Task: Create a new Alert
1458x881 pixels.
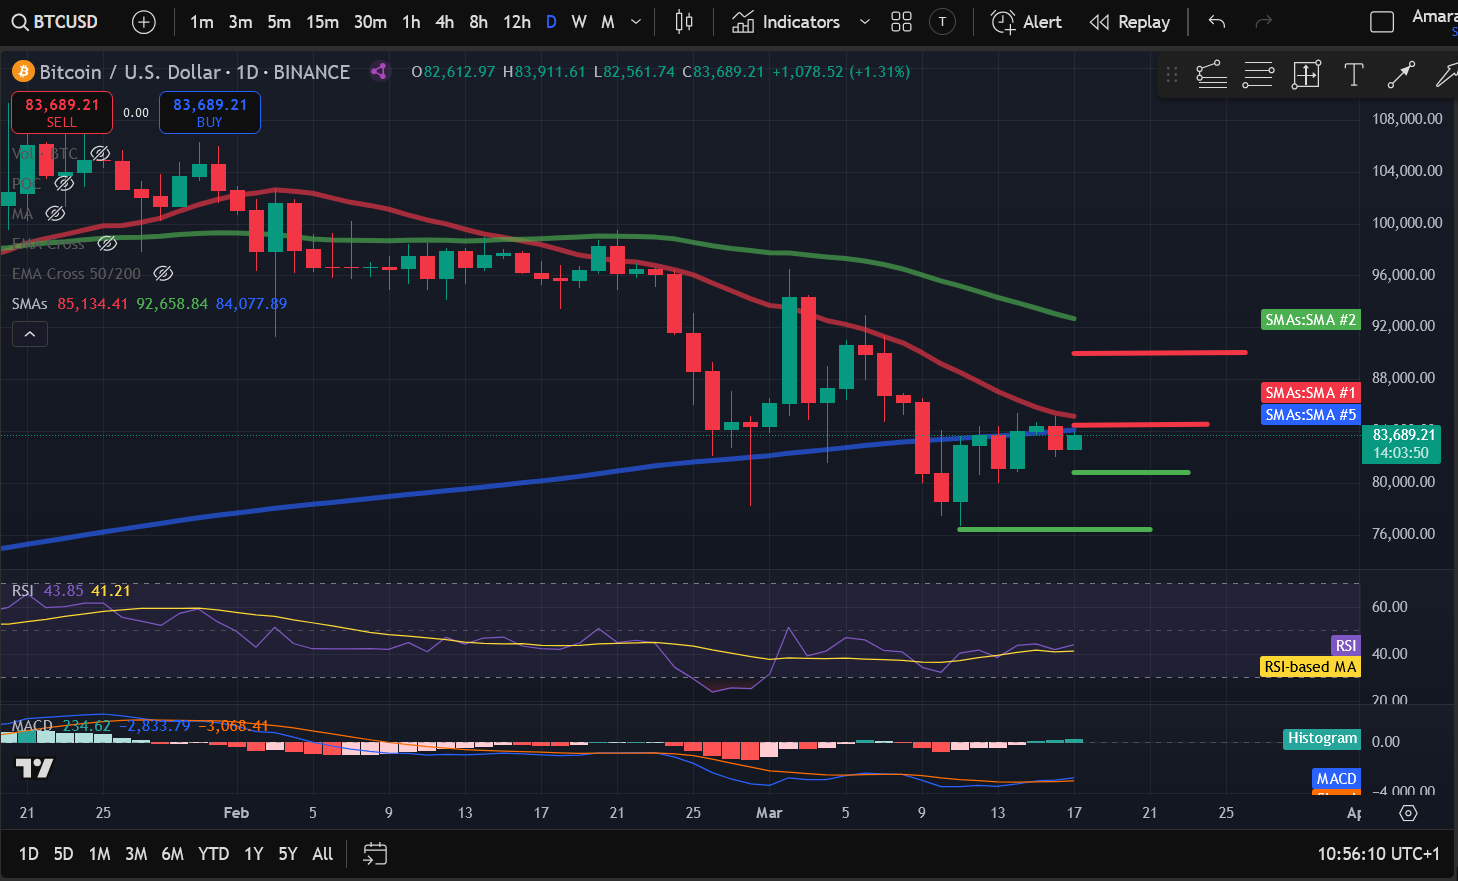Action: (x=1026, y=22)
